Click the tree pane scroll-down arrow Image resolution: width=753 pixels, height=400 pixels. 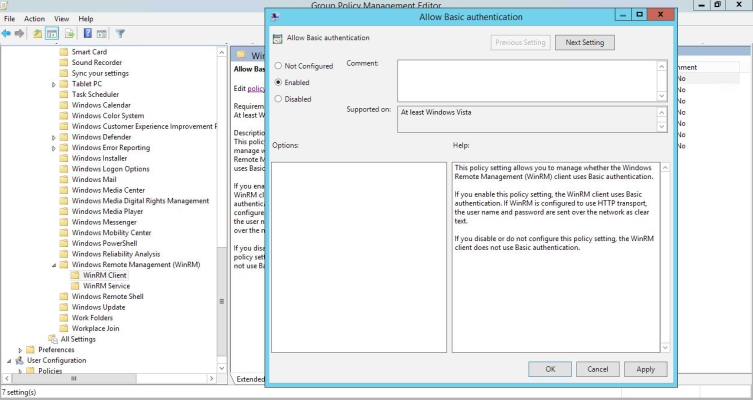[x=221, y=368]
